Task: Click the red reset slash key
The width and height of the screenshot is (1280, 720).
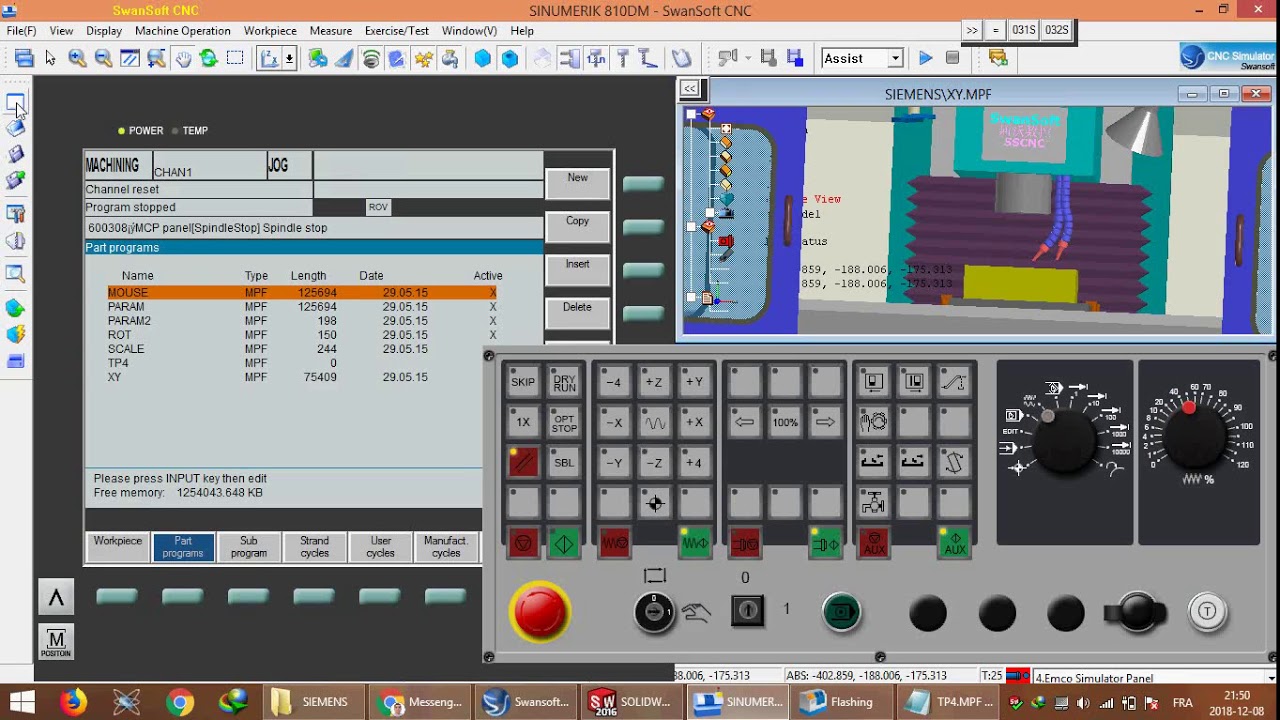Action: (523, 463)
